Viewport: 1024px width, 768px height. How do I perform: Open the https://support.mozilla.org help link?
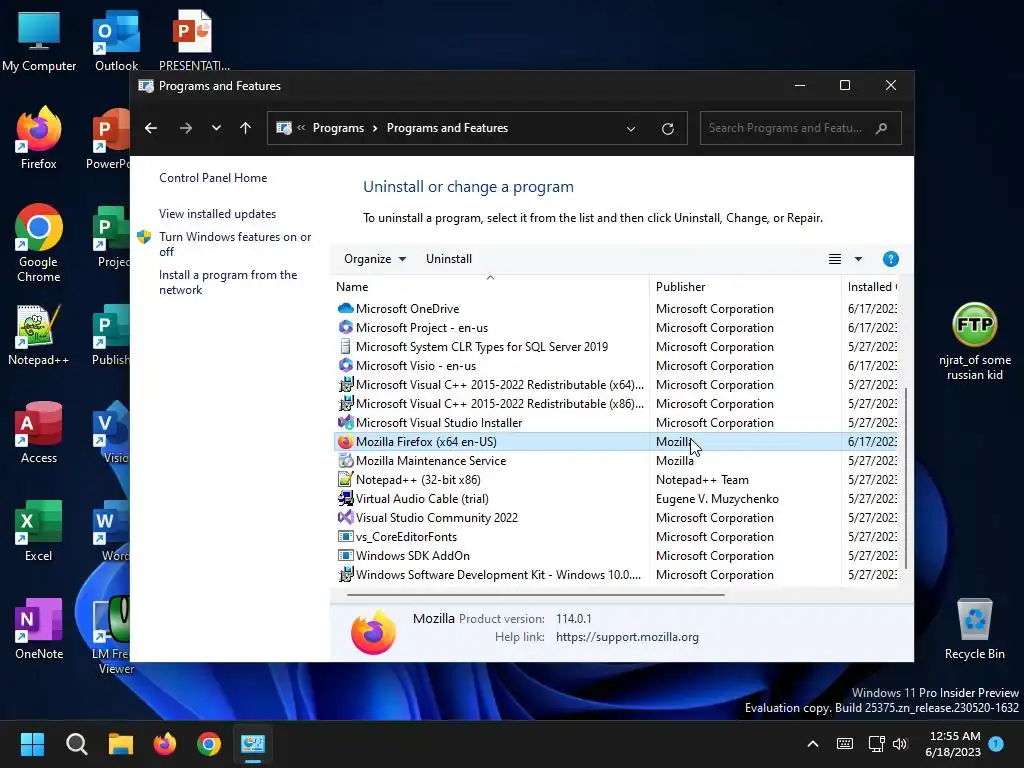coord(627,637)
